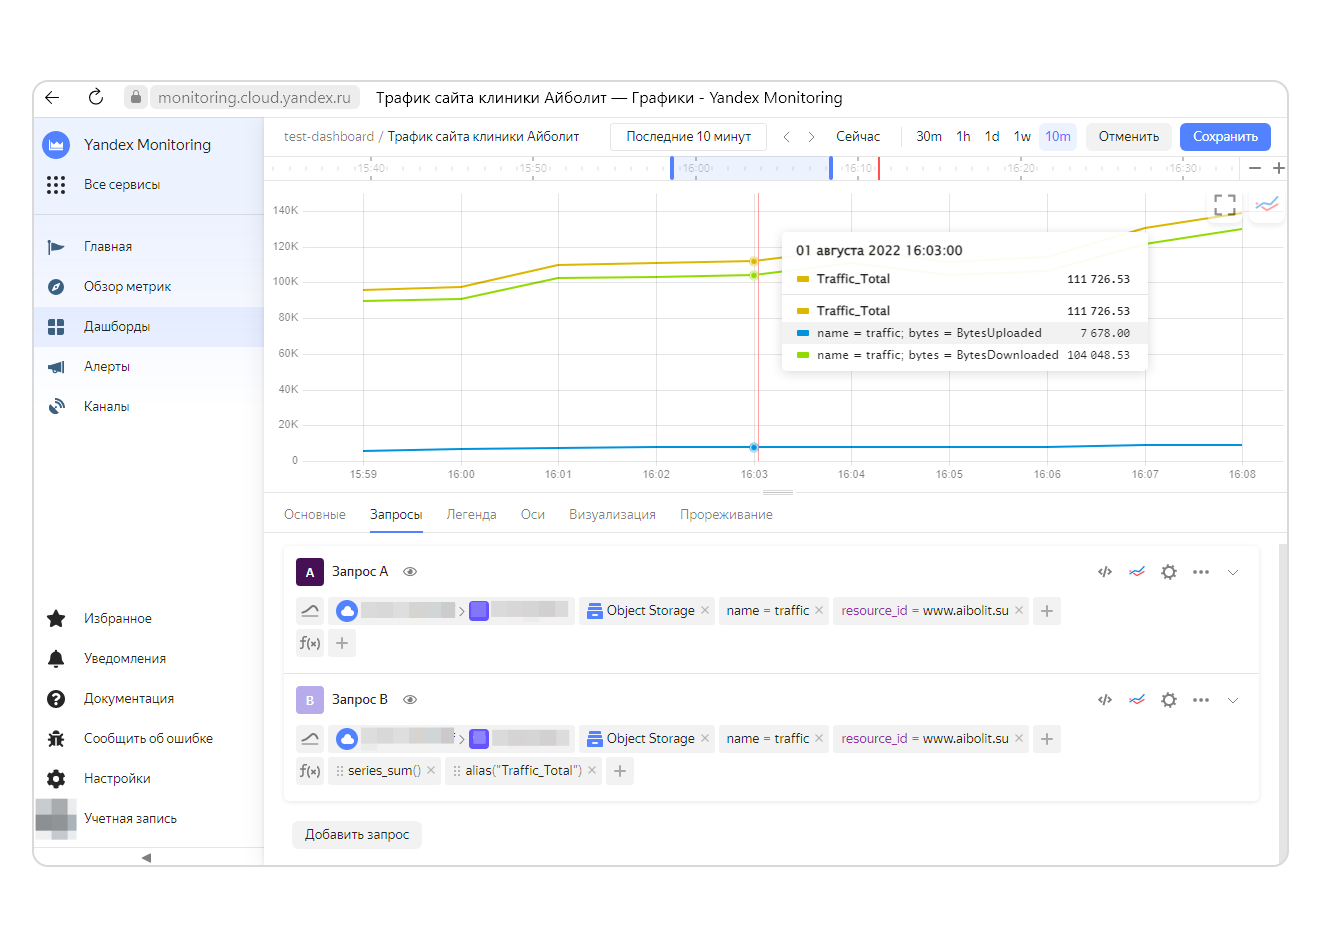Open the three-dot menu for Запрос A
Screen dimensions: 1321x947
click(x=1201, y=572)
